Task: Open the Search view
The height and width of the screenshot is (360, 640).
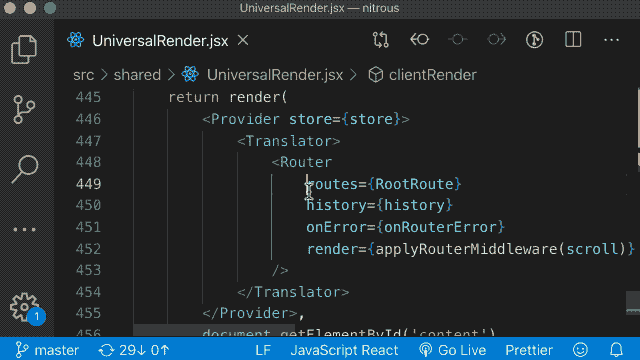Action: point(24,169)
